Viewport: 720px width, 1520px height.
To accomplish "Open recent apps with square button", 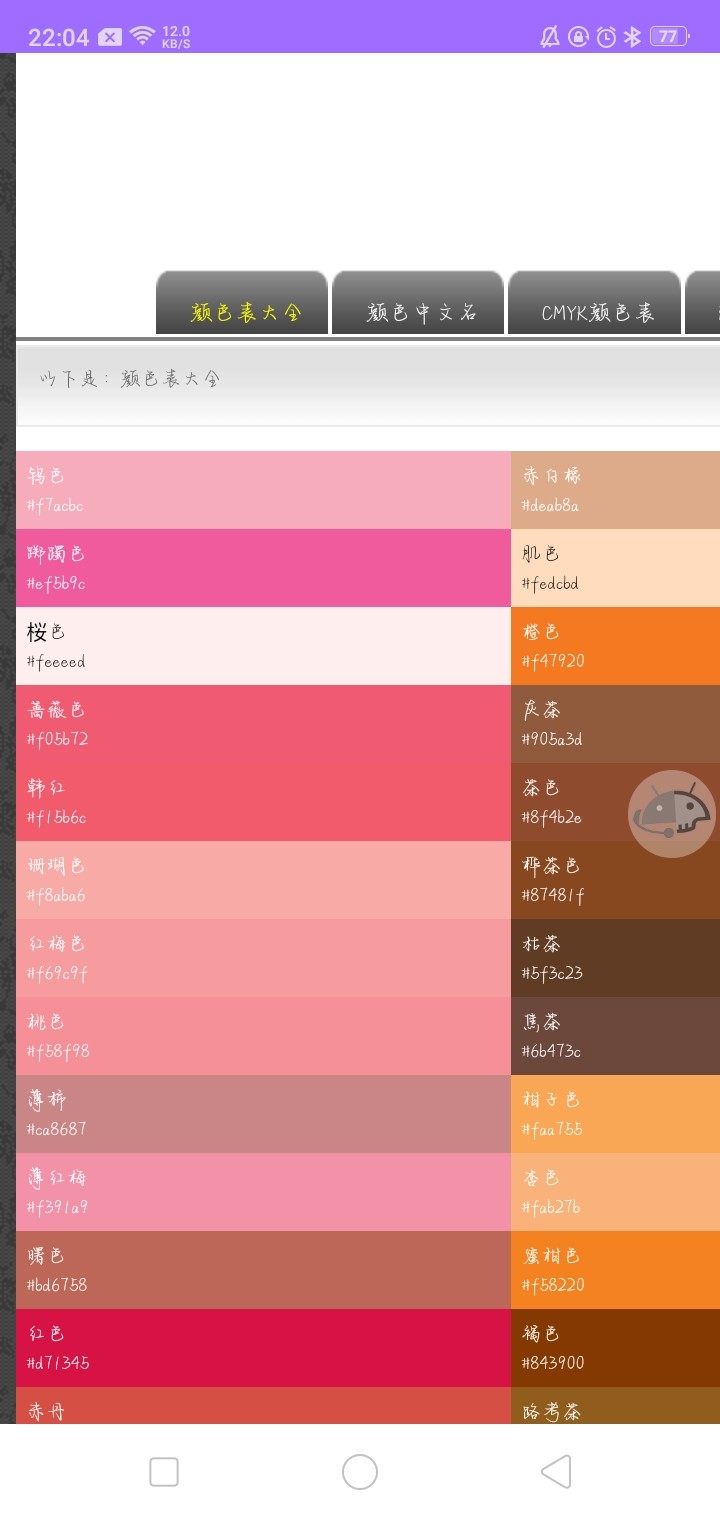I will click(164, 1472).
